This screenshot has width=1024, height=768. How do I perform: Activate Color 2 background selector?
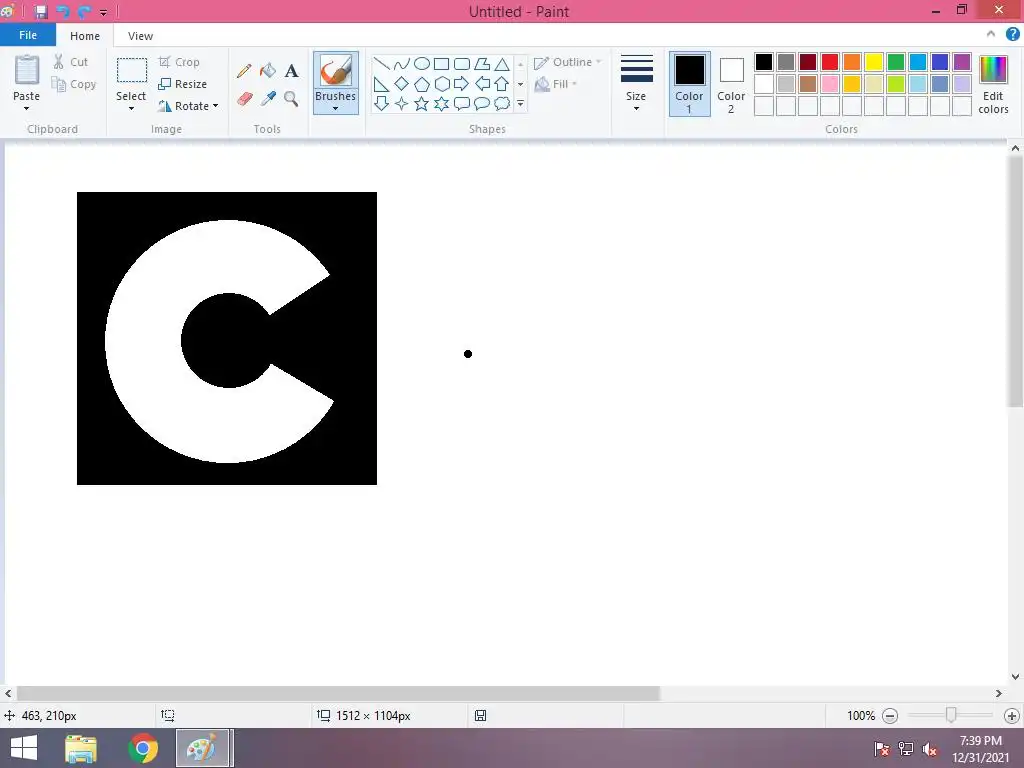(x=731, y=84)
